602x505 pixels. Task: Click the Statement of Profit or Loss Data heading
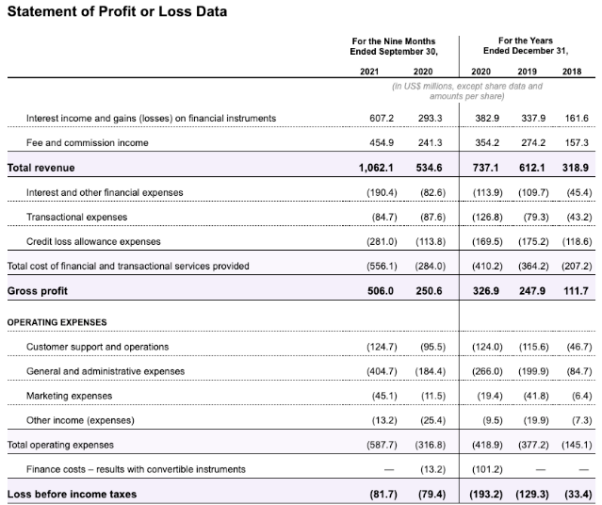(x=117, y=12)
